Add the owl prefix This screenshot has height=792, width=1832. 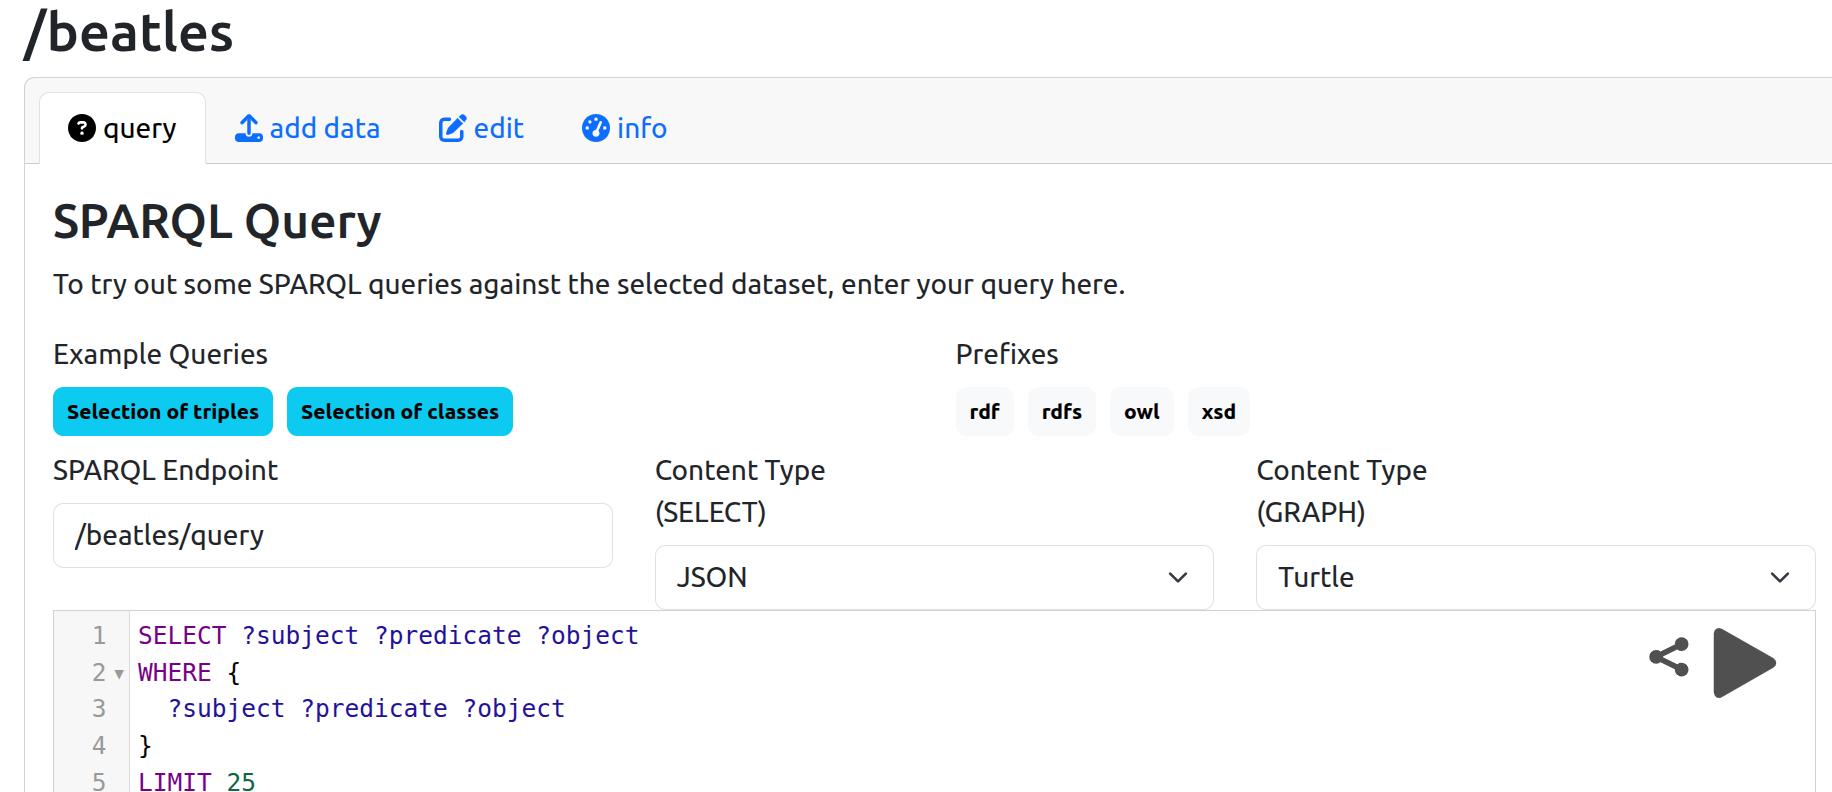(x=1141, y=412)
